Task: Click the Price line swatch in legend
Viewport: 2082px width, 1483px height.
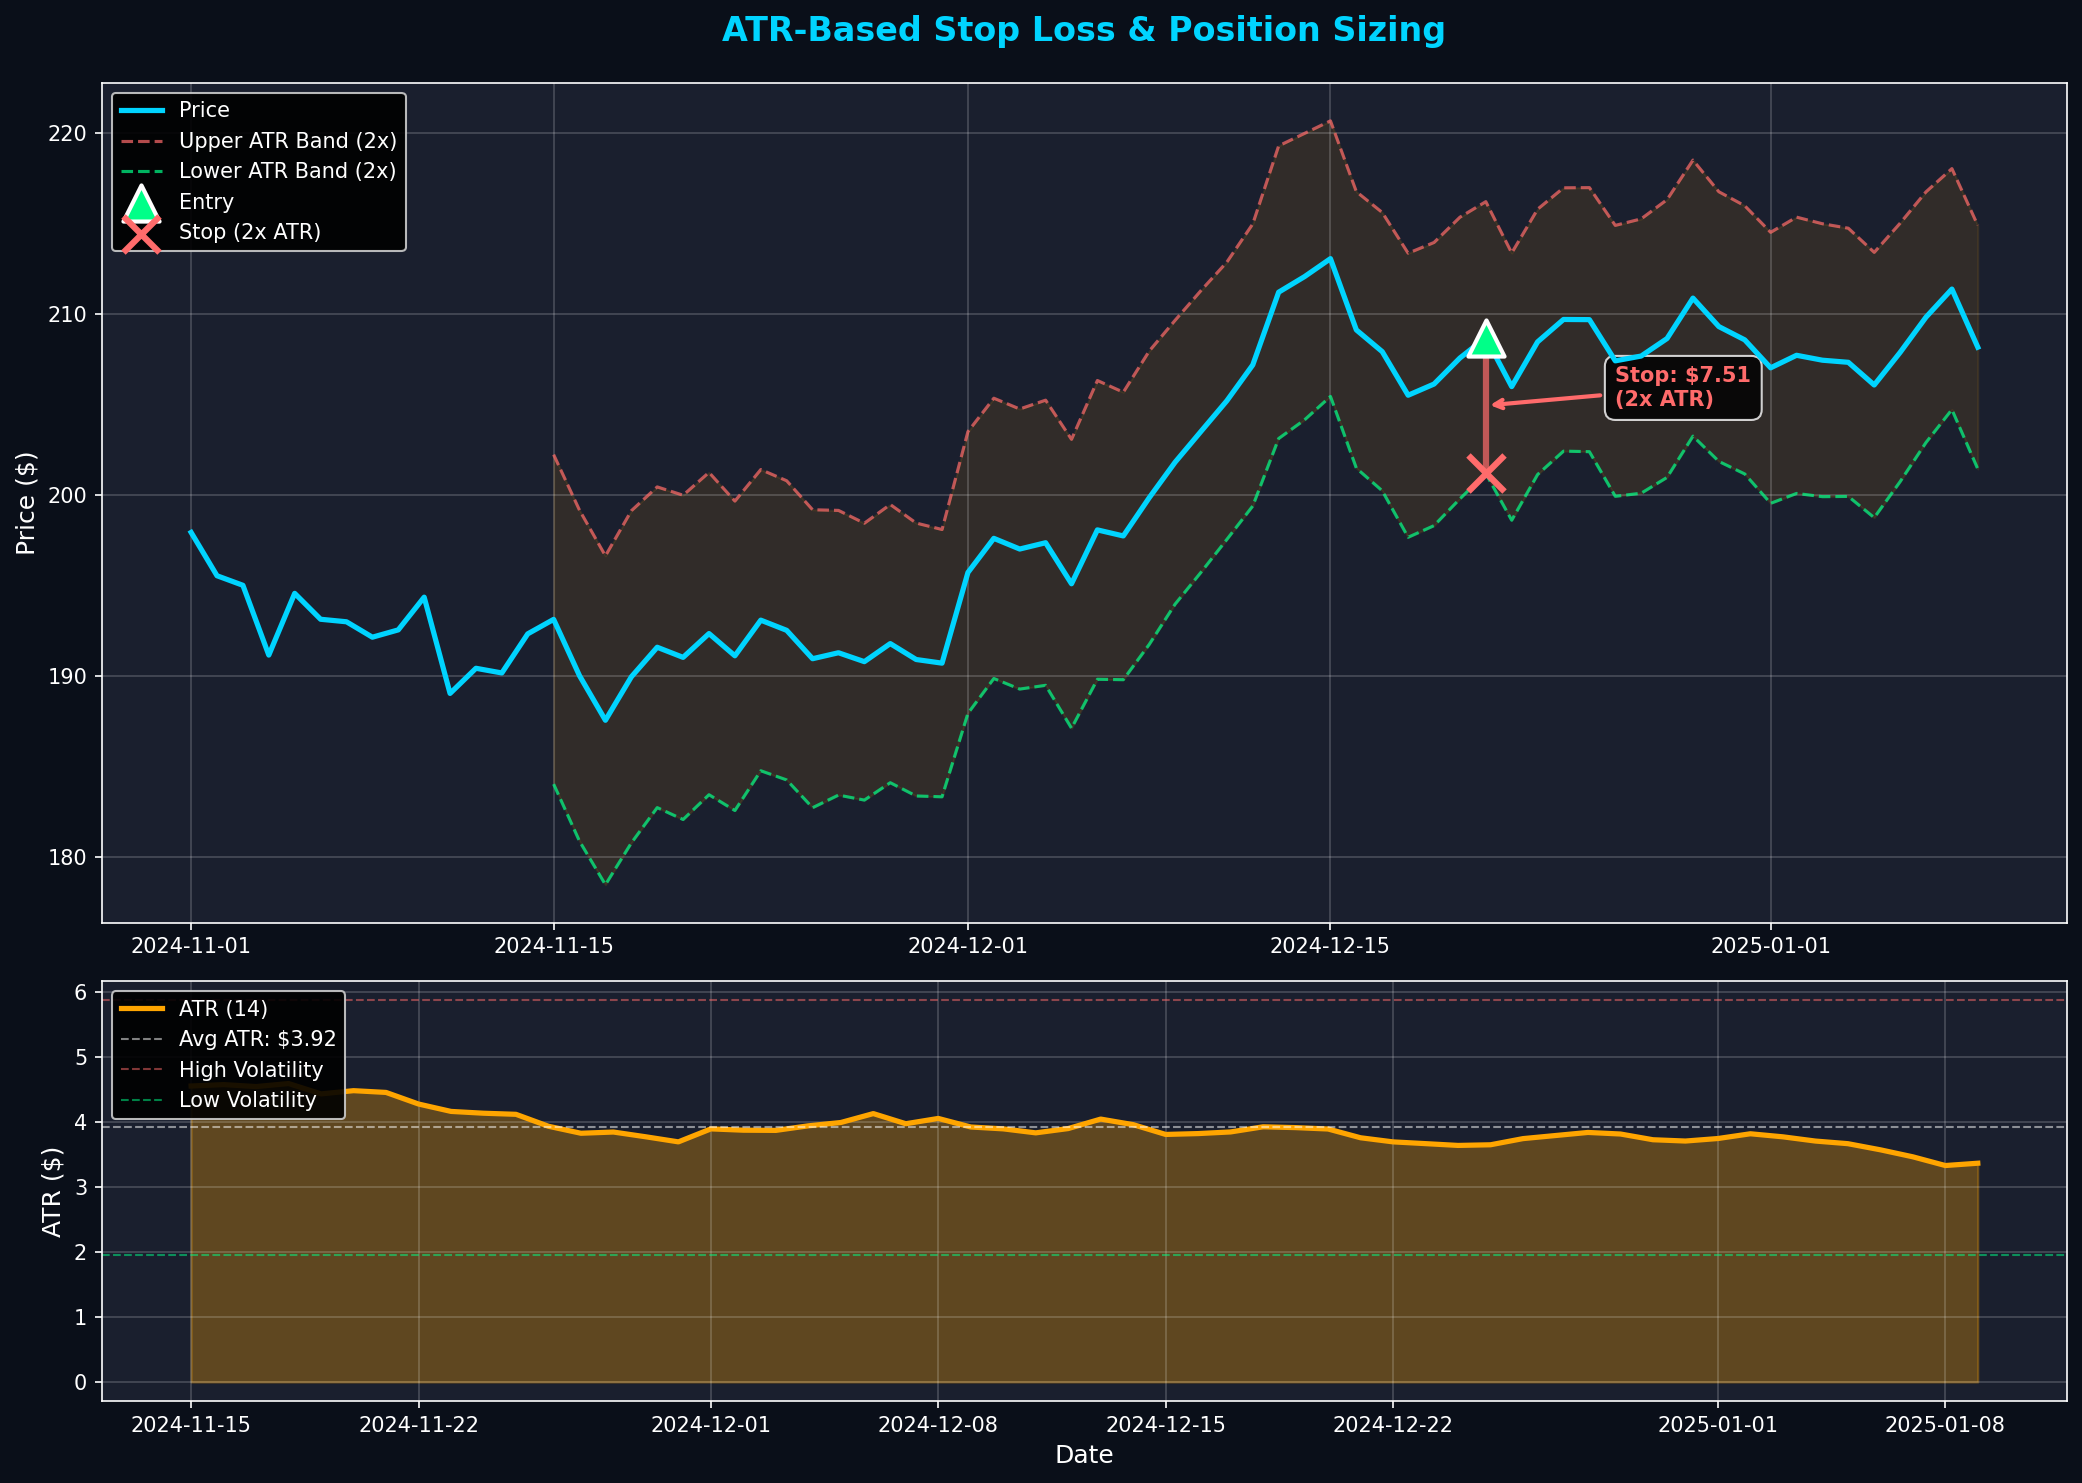Action: (x=141, y=110)
